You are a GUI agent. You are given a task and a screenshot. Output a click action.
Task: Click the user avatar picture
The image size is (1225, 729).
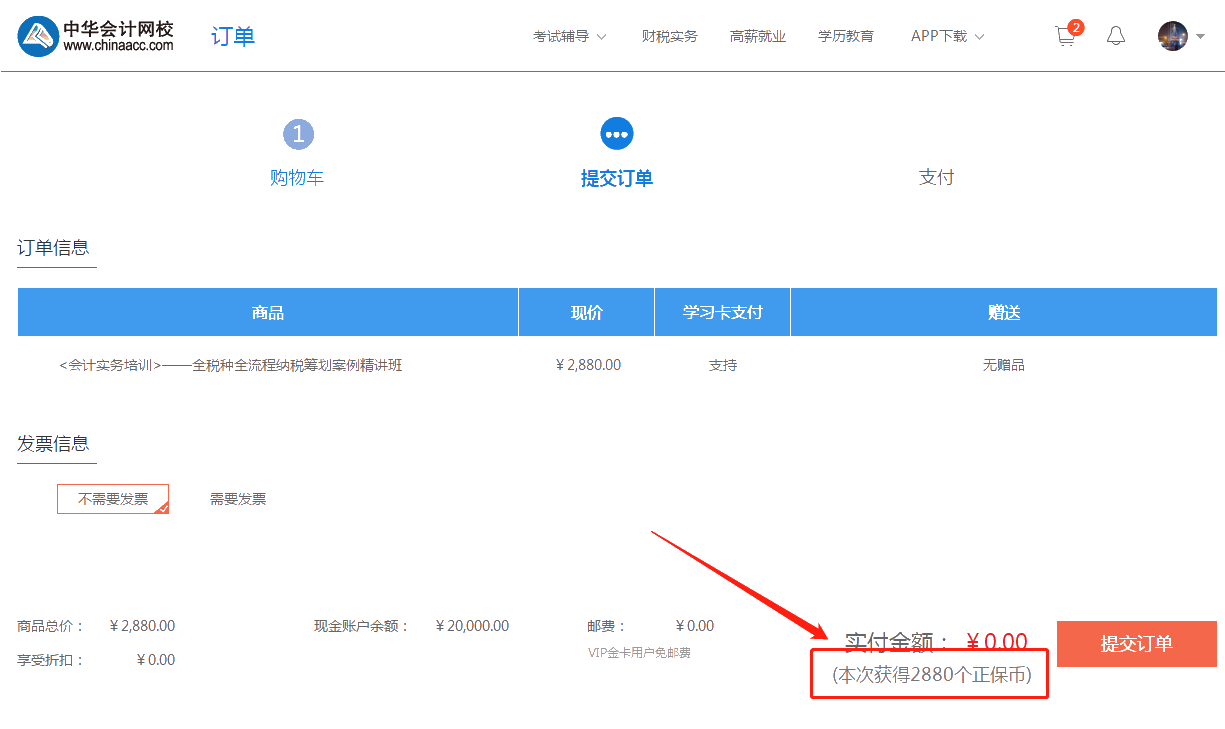[1173, 36]
